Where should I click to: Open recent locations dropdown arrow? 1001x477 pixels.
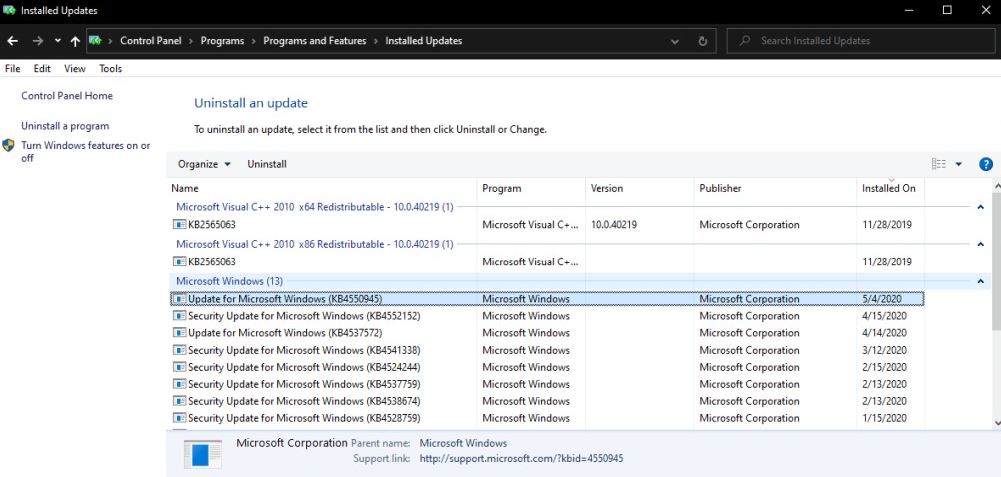click(x=57, y=41)
